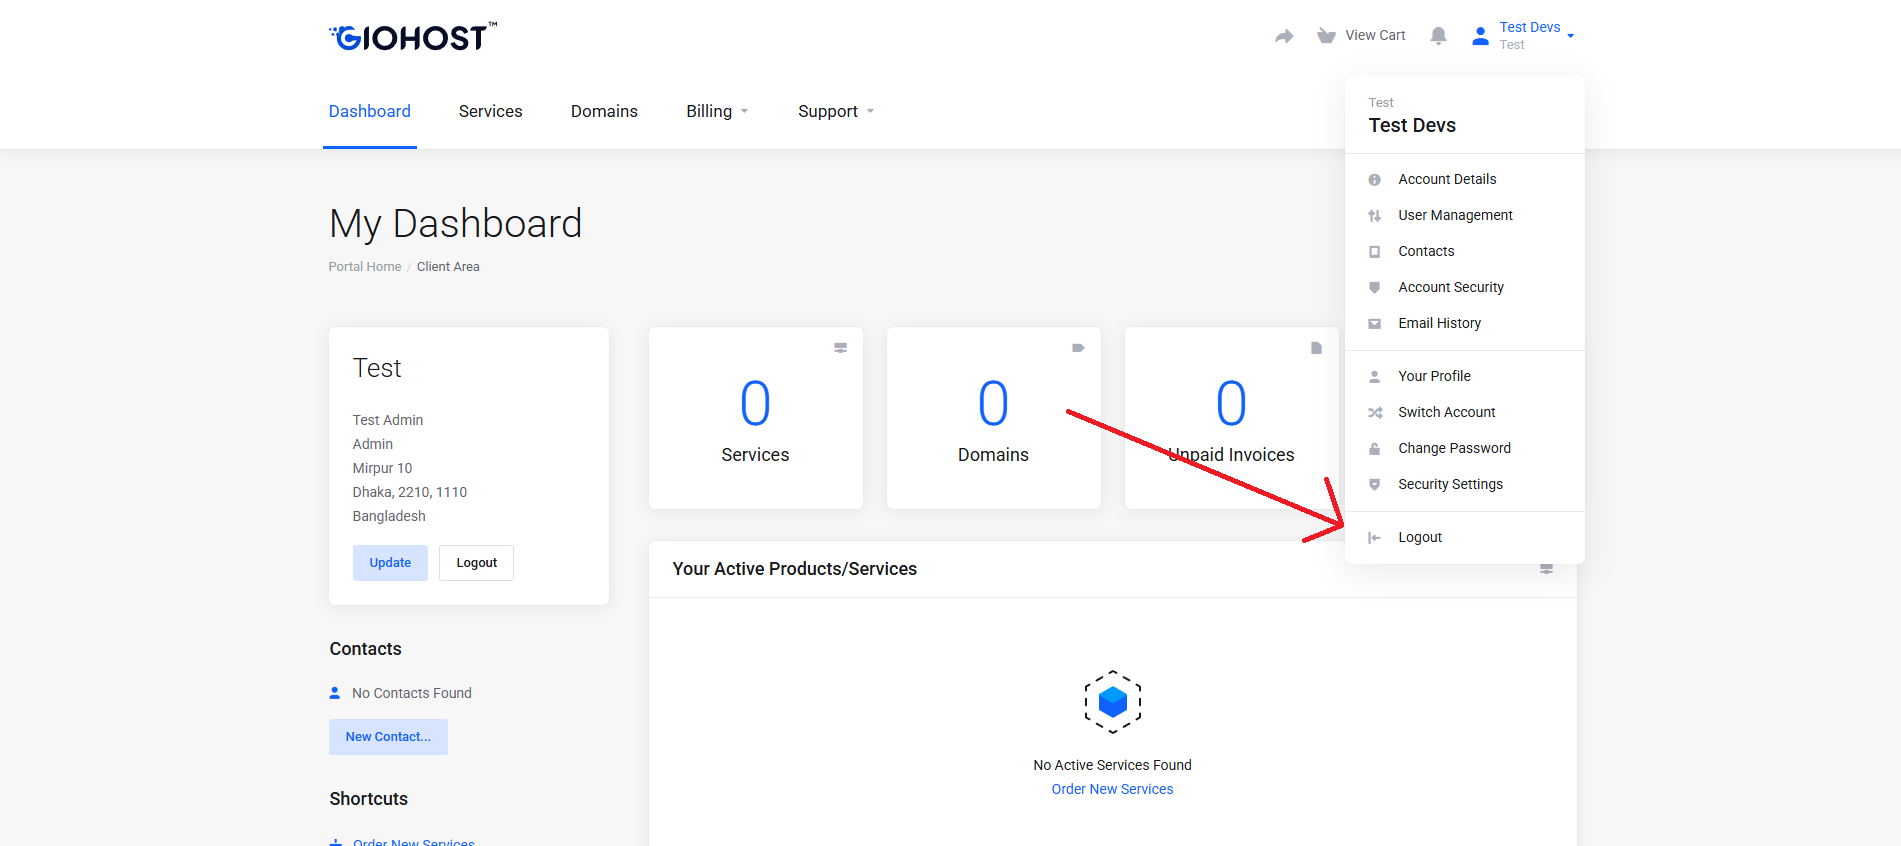The width and height of the screenshot is (1901, 846).
Task: Click the Account Details info icon
Action: (x=1375, y=180)
